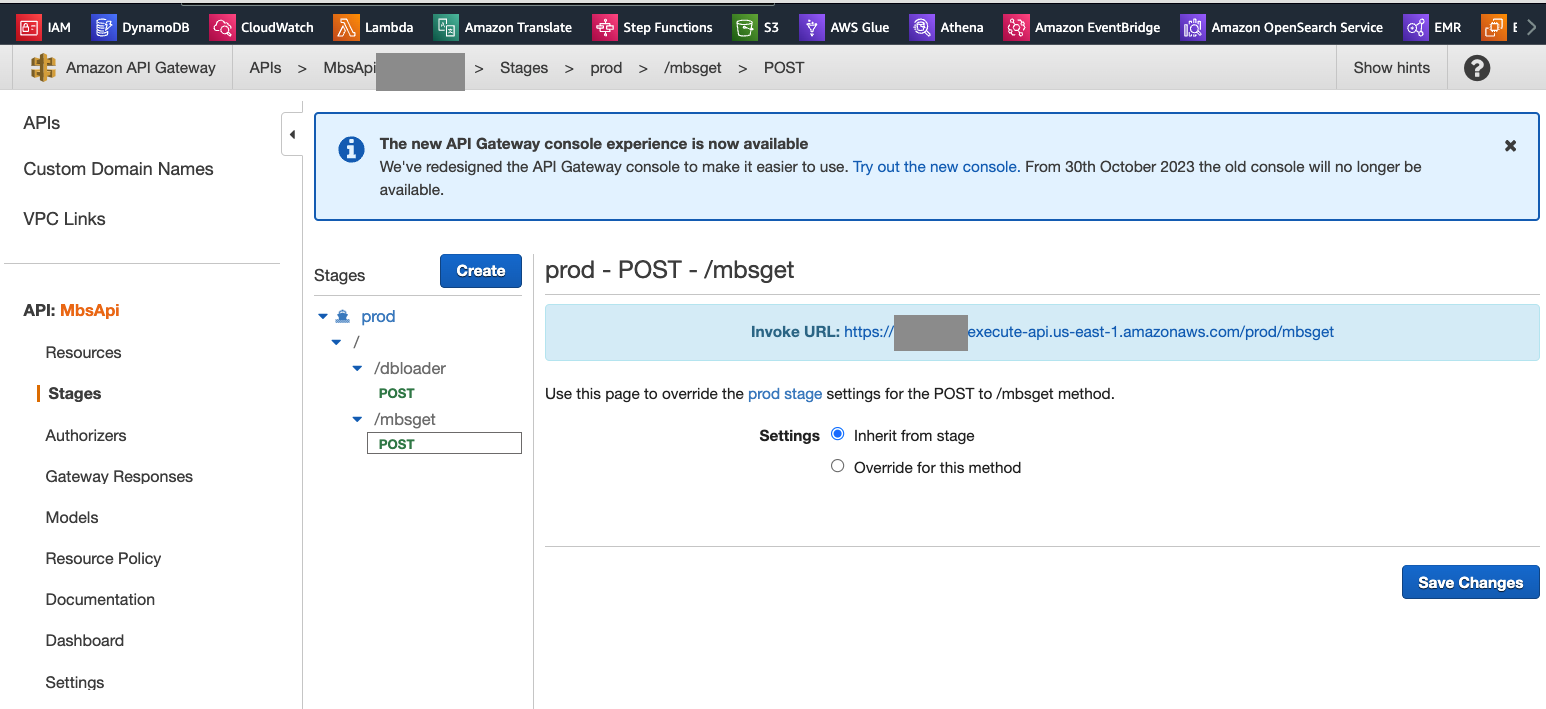Open APIs in the left sidebar
The width and height of the screenshot is (1546, 709).
(42, 123)
